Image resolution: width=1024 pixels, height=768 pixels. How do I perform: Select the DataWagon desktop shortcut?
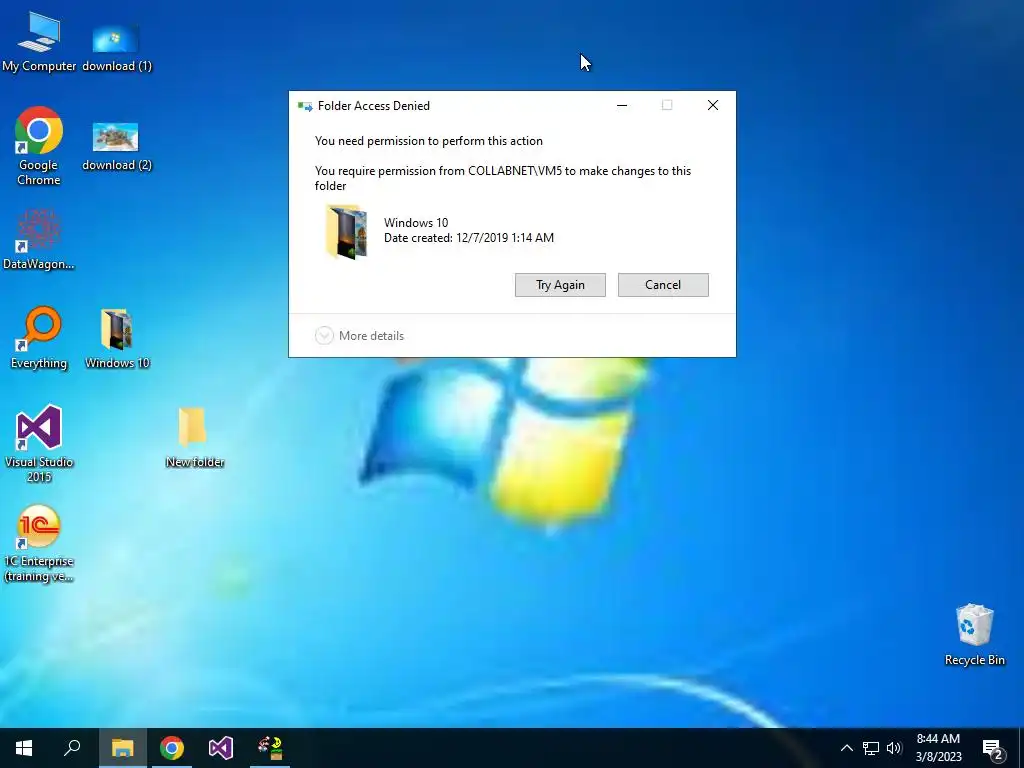(x=39, y=239)
